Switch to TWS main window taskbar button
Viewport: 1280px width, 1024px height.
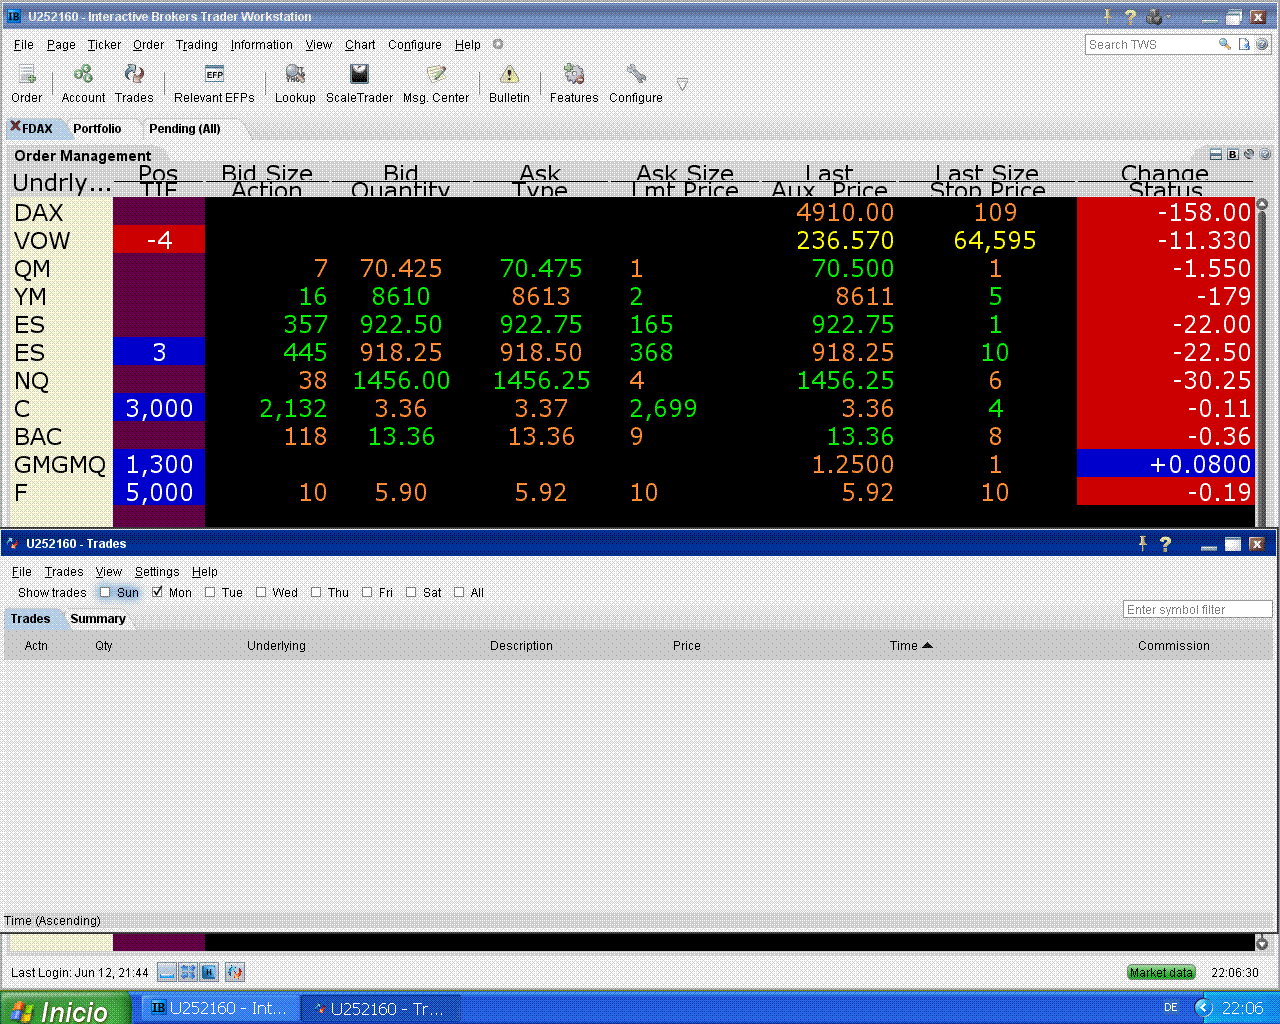pyautogui.click(x=220, y=1009)
